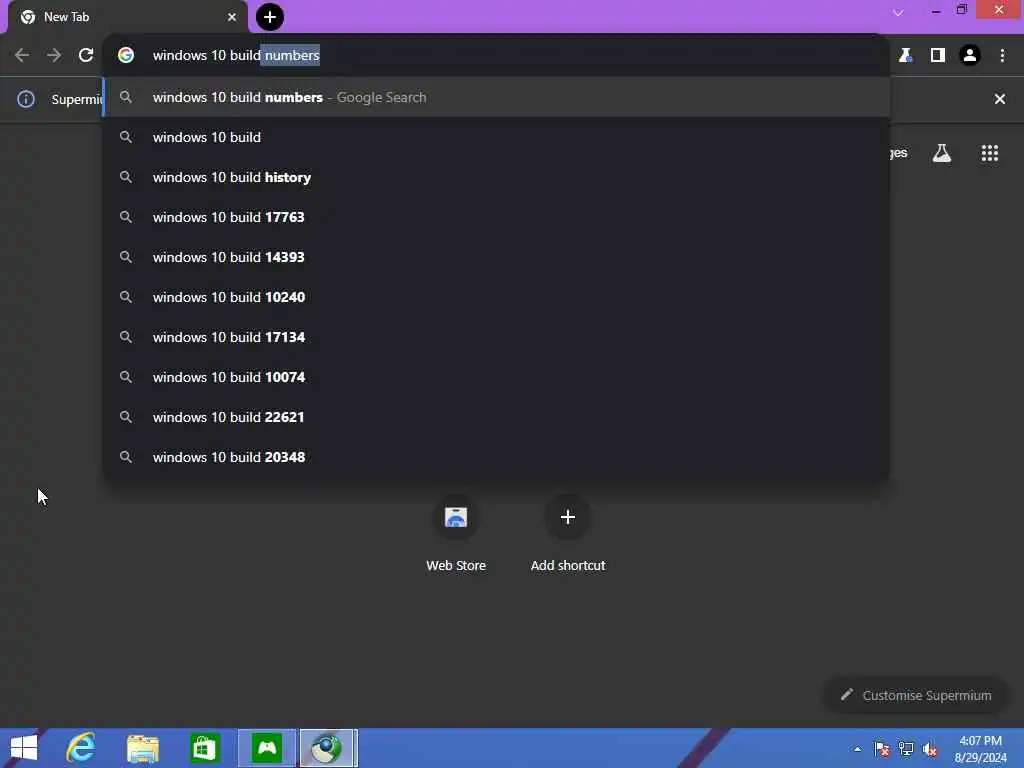
Task: Open Customise Supermium
Action: (916, 695)
